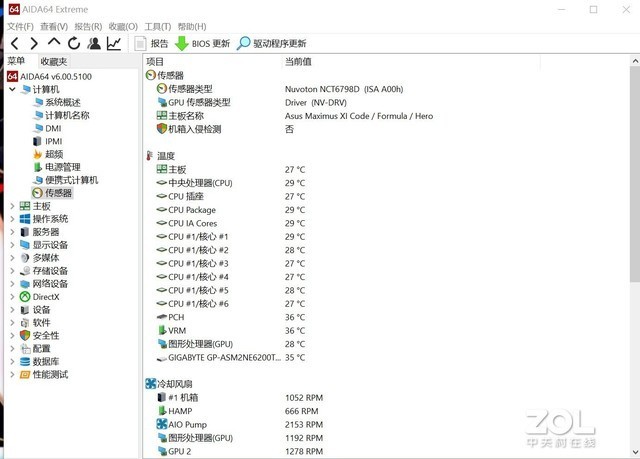Select AIDA64 v6.00.5100 root node

(49, 76)
